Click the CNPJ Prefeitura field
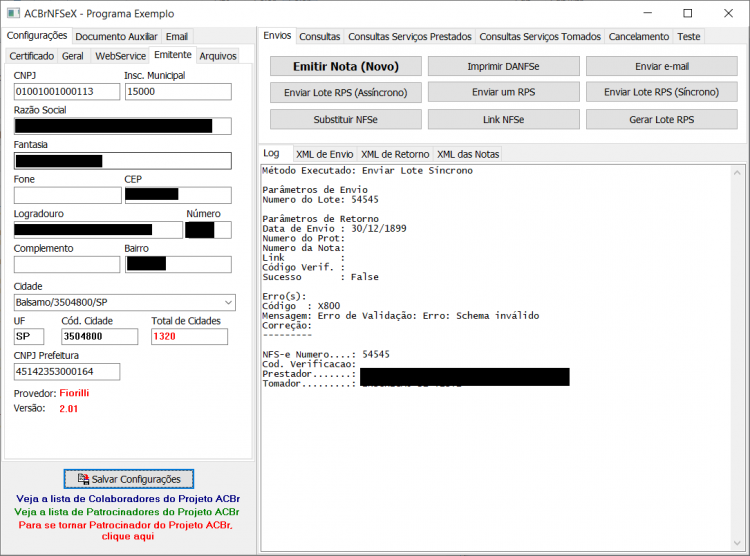 click(67, 372)
